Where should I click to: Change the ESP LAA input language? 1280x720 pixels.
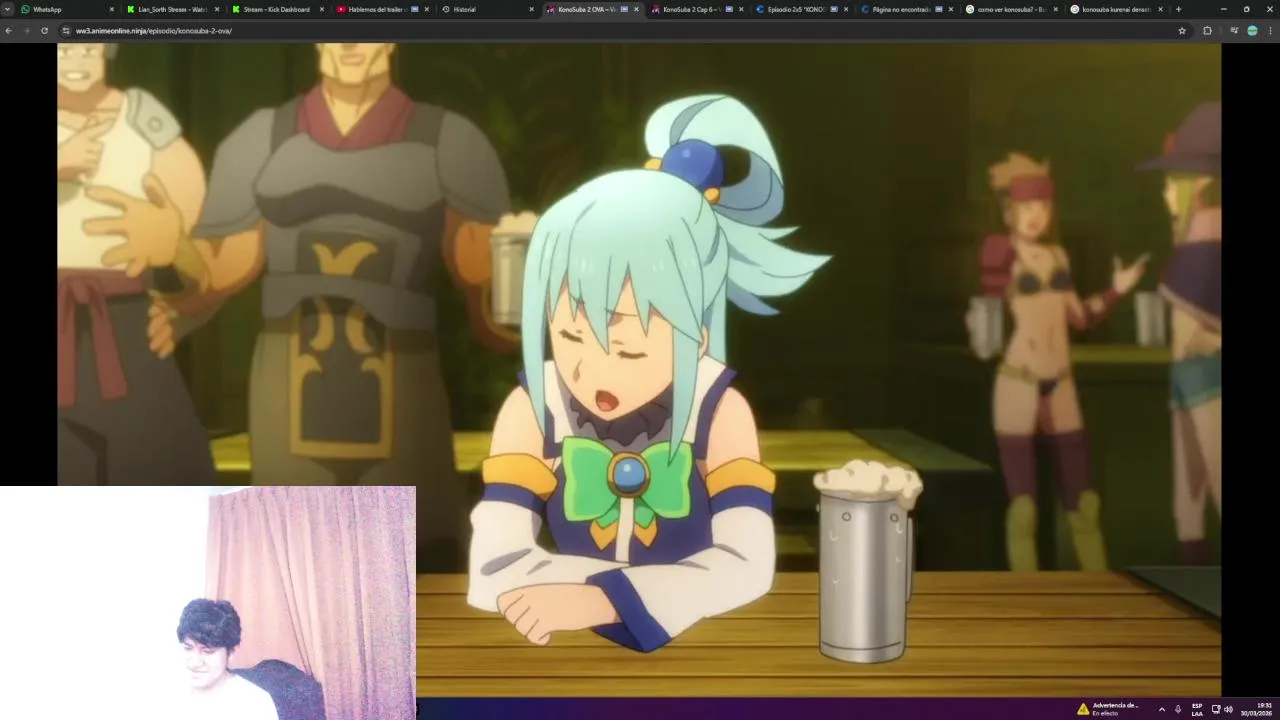(x=1197, y=709)
